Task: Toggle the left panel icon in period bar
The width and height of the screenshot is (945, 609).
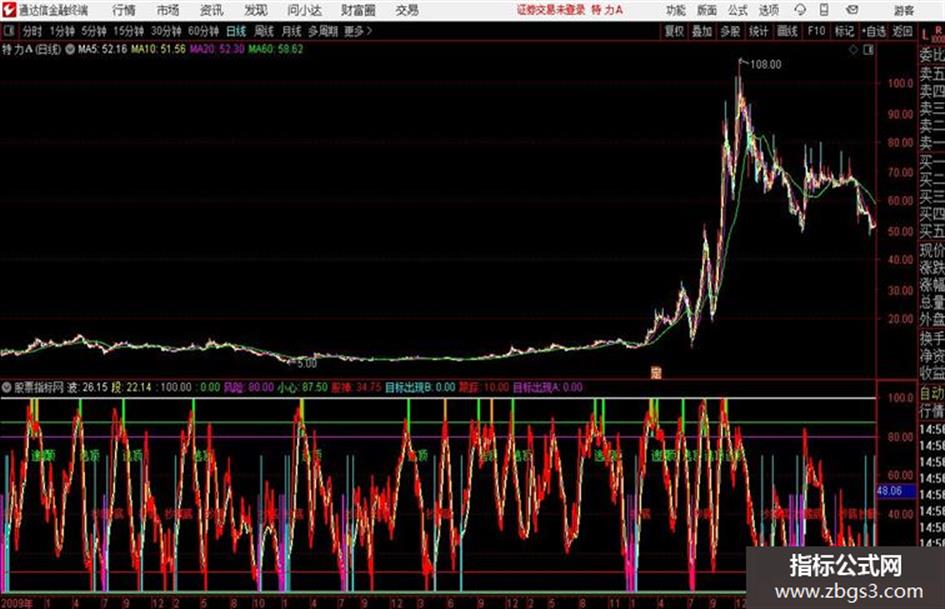Action: 8,31
